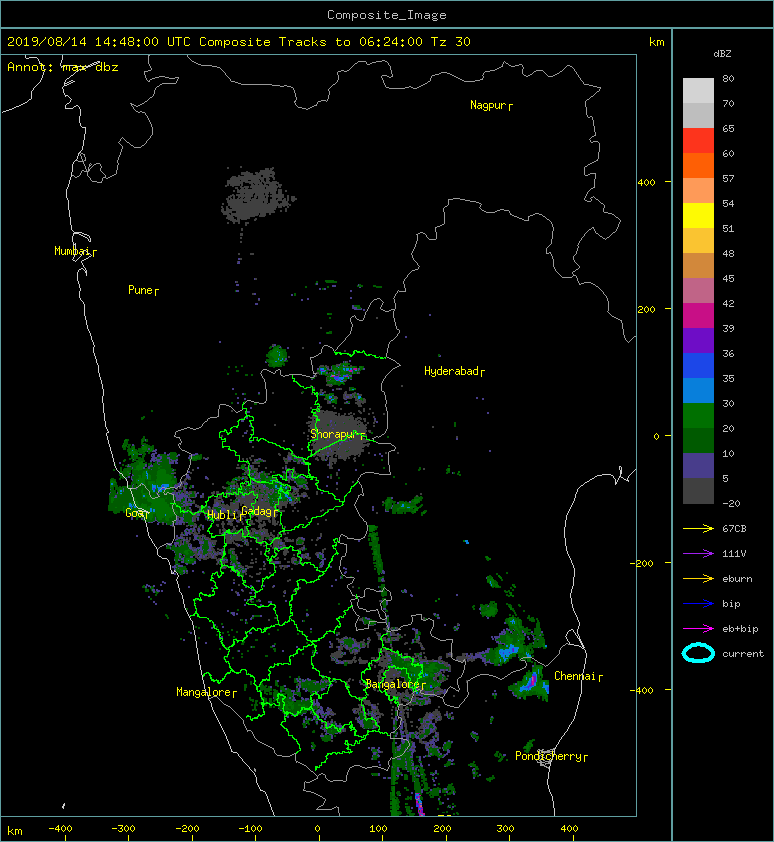Select the light gray 80 dBZ swatch

tap(698, 91)
